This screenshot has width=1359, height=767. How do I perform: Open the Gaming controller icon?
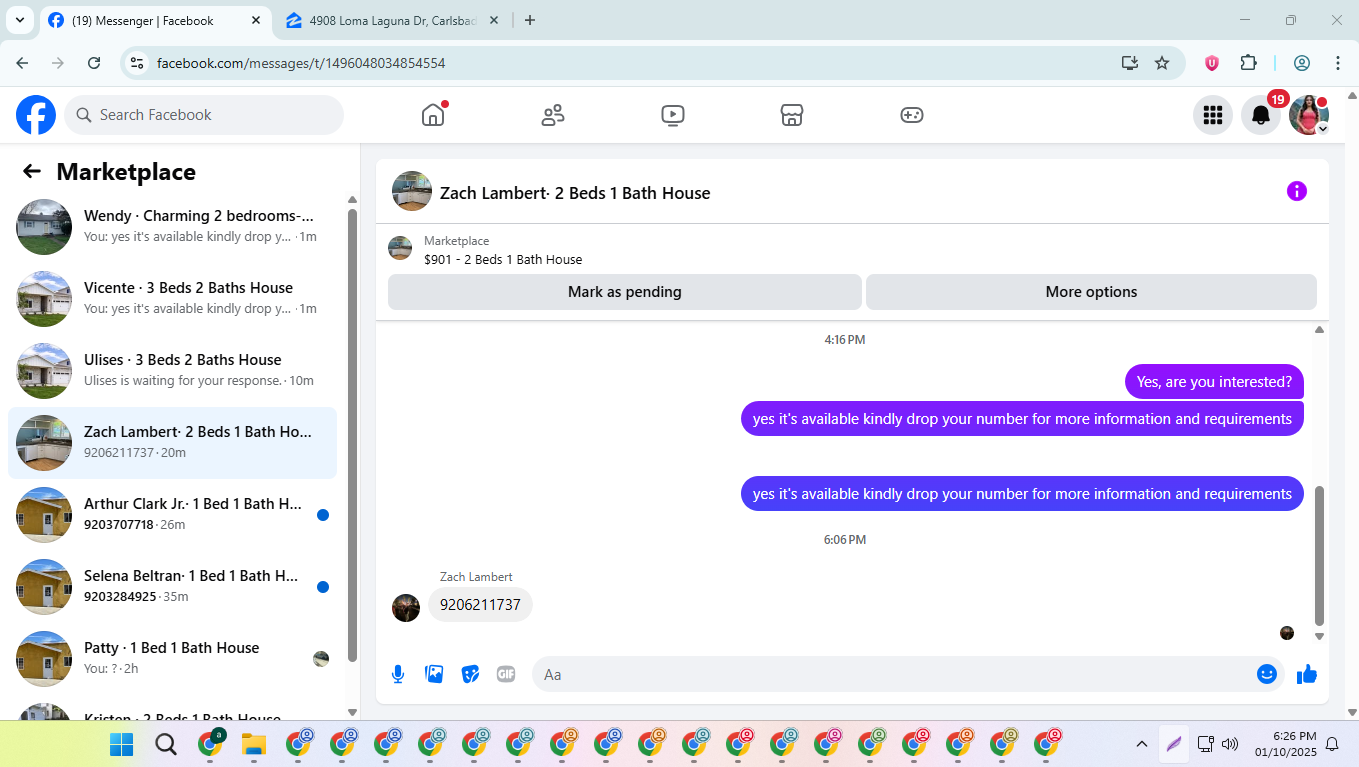coord(912,115)
